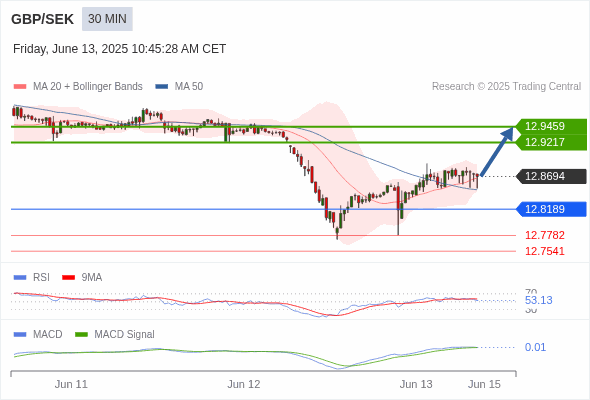Screen dimensions: 590x400
Task: Click the blue MACD legend swatch
Action: tap(20, 335)
